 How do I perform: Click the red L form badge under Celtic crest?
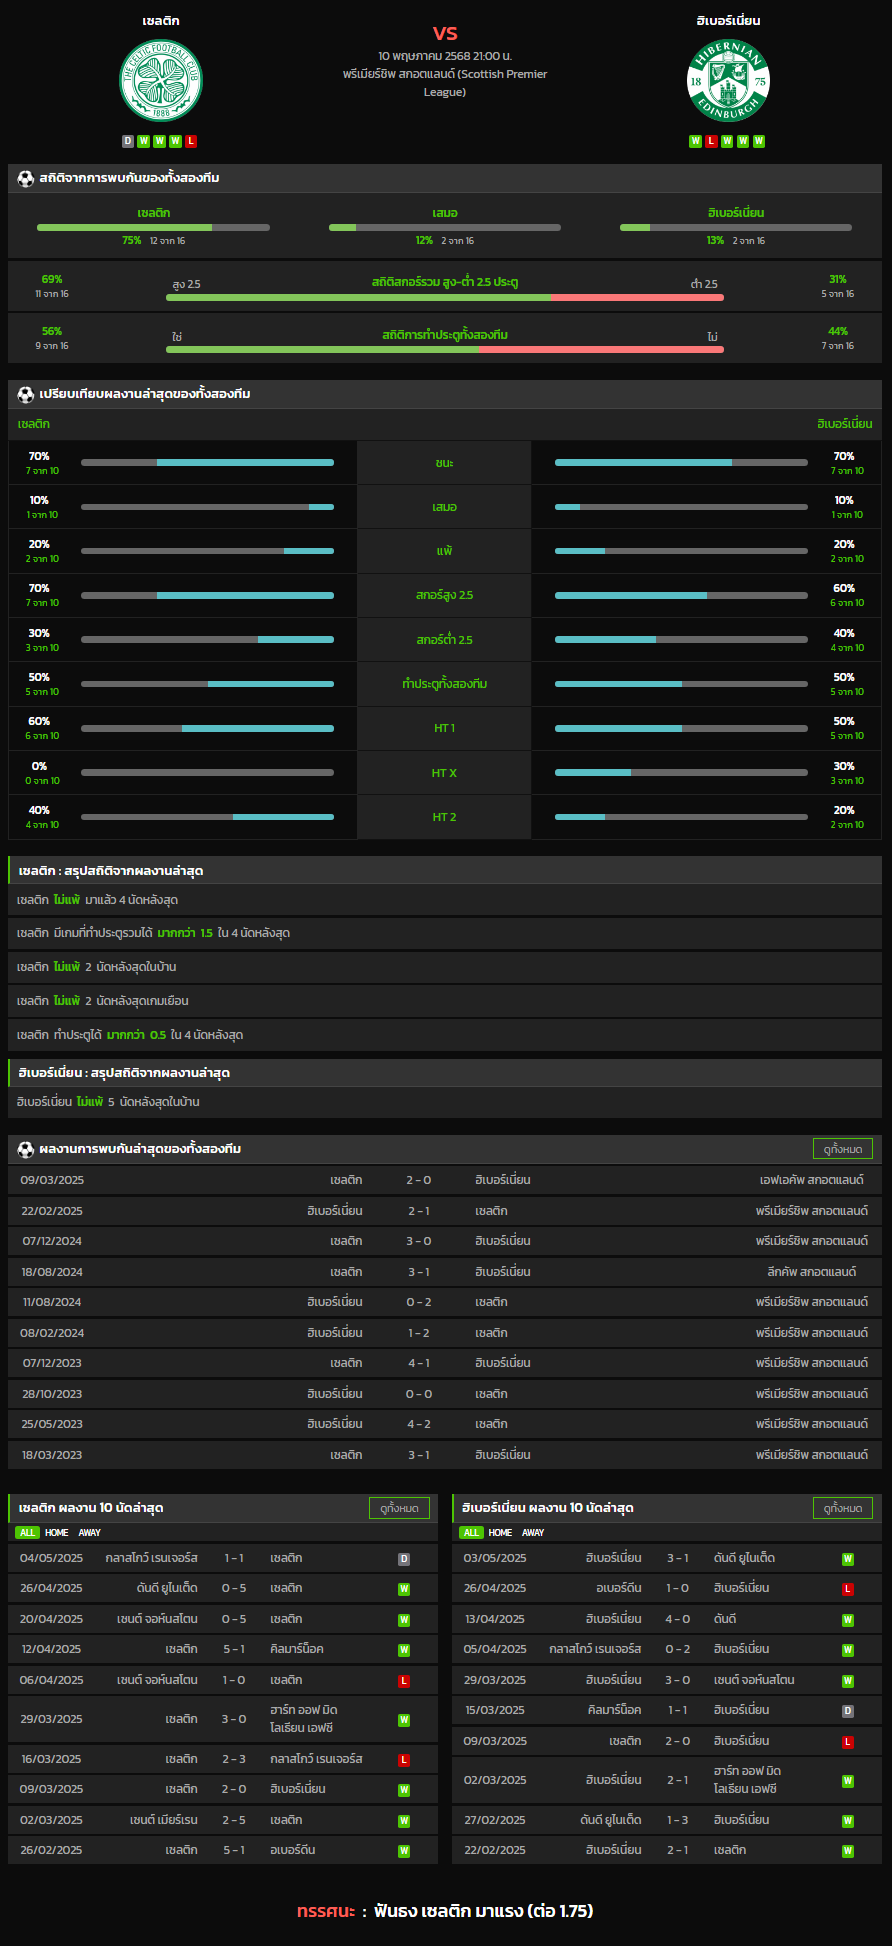click(191, 141)
